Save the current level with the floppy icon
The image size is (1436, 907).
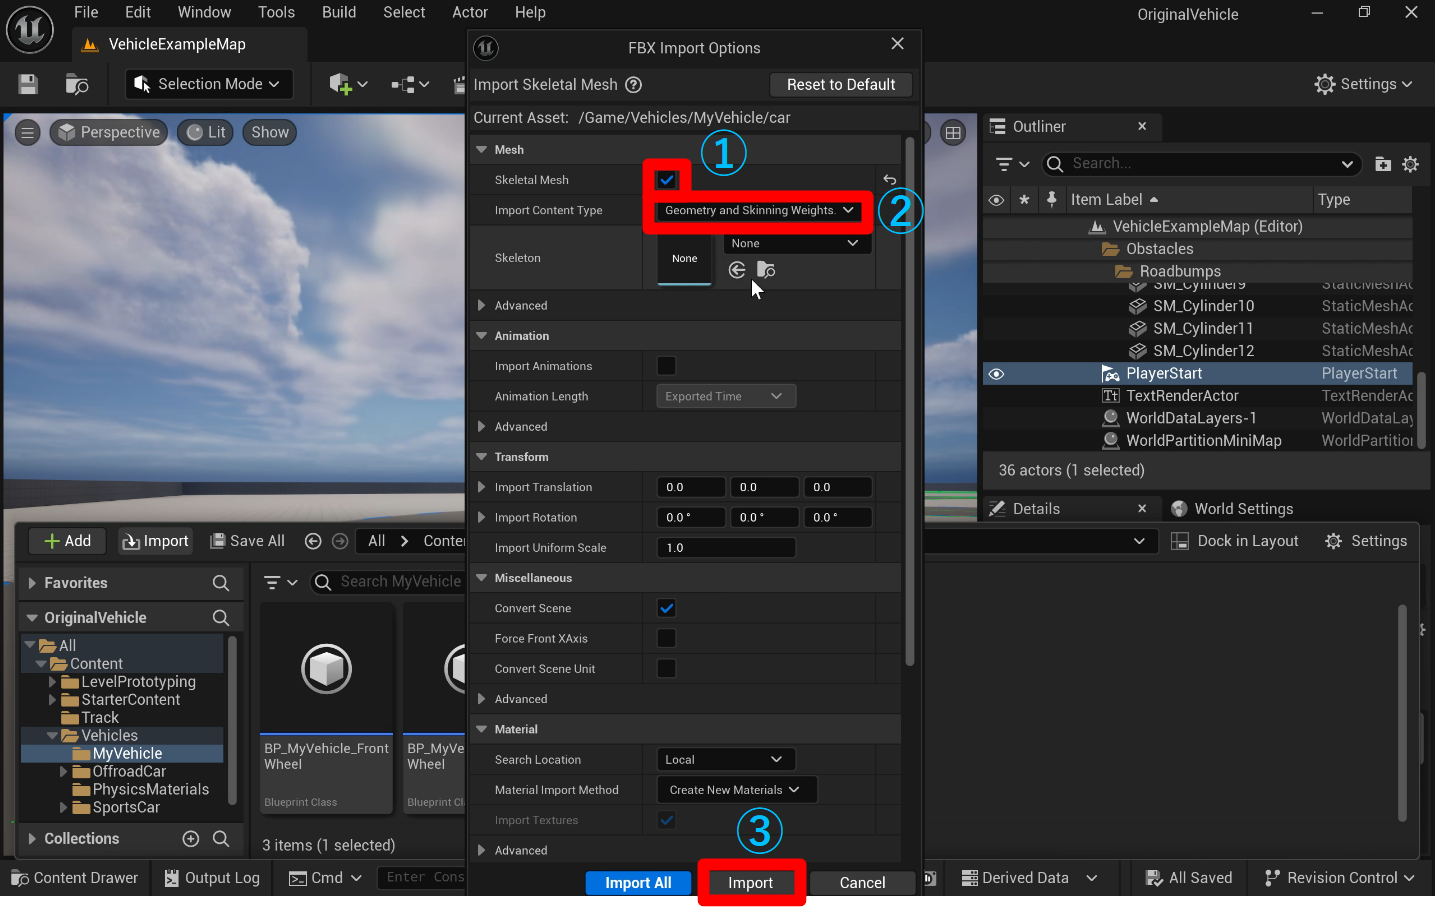tap(28, 84)
